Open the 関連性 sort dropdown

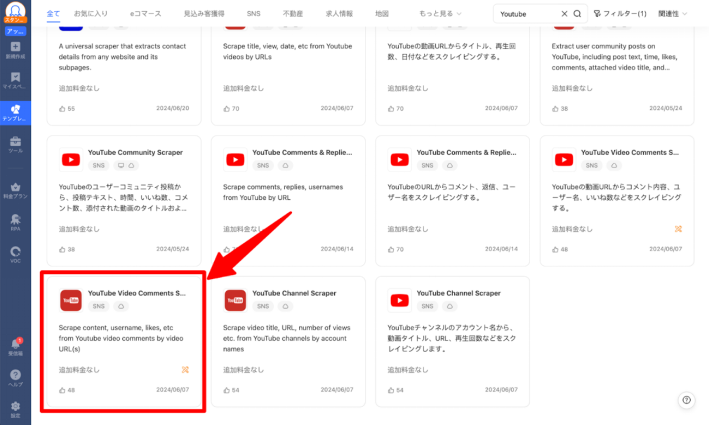click(672, 14)
